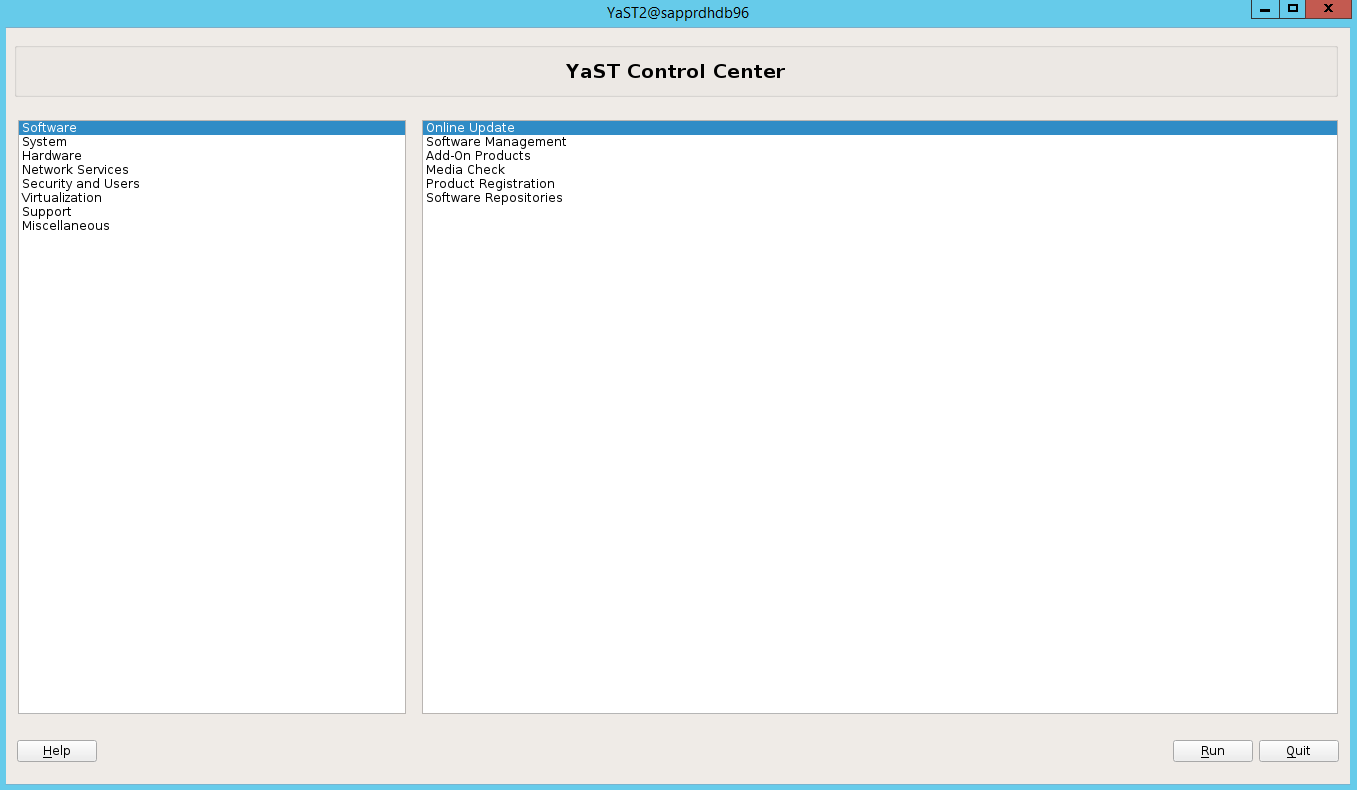
Task: Select the Online Update module
Action: point(880,128)
